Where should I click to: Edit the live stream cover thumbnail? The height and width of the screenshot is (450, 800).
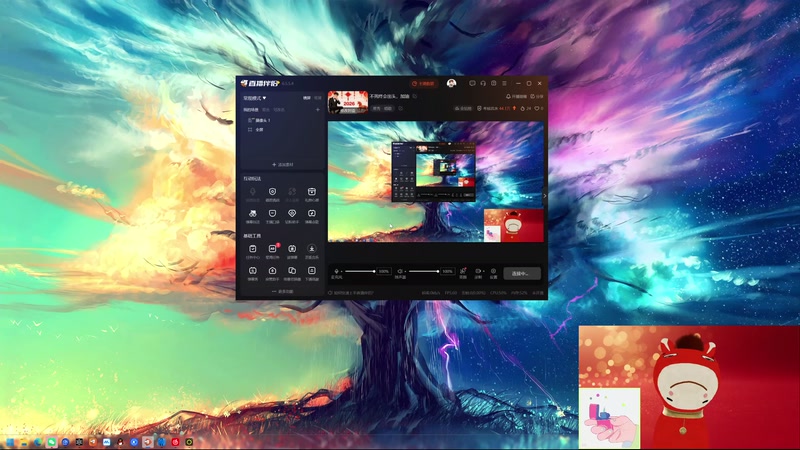pos(347,102)
